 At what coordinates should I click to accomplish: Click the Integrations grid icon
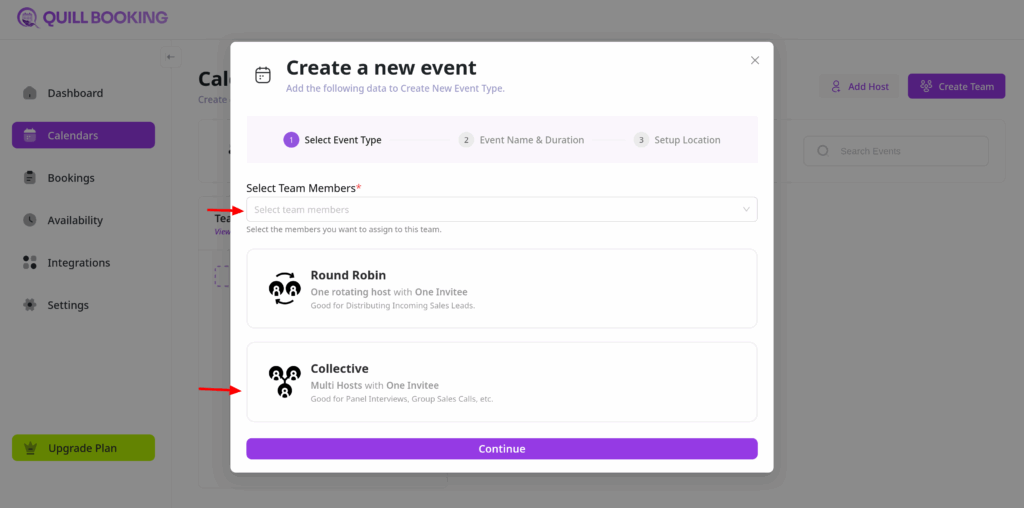coord(30,263)
